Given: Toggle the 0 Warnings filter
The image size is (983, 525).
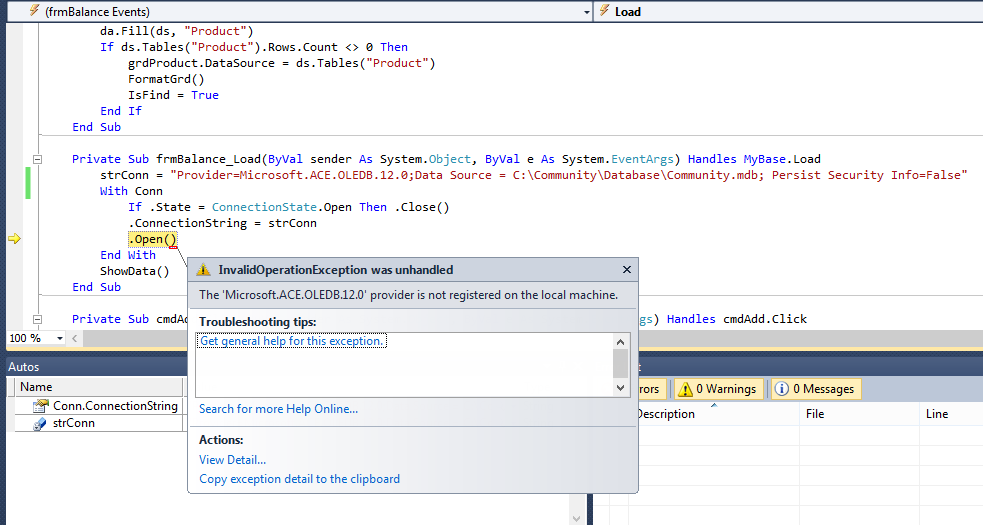Looking at the screenshot, I should 719,389.
